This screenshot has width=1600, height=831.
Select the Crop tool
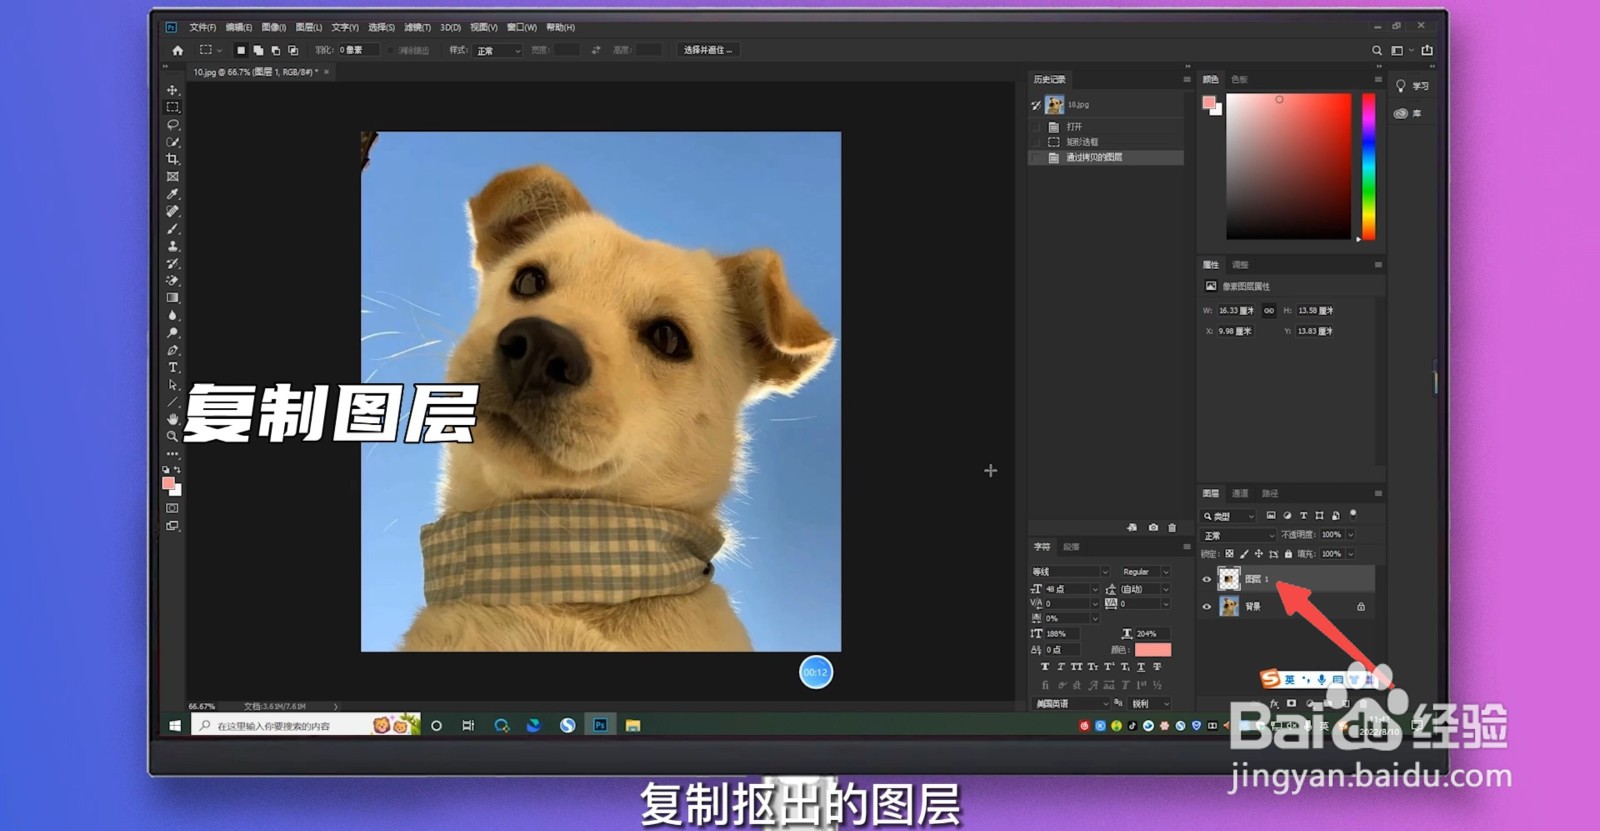click(172, 159)
